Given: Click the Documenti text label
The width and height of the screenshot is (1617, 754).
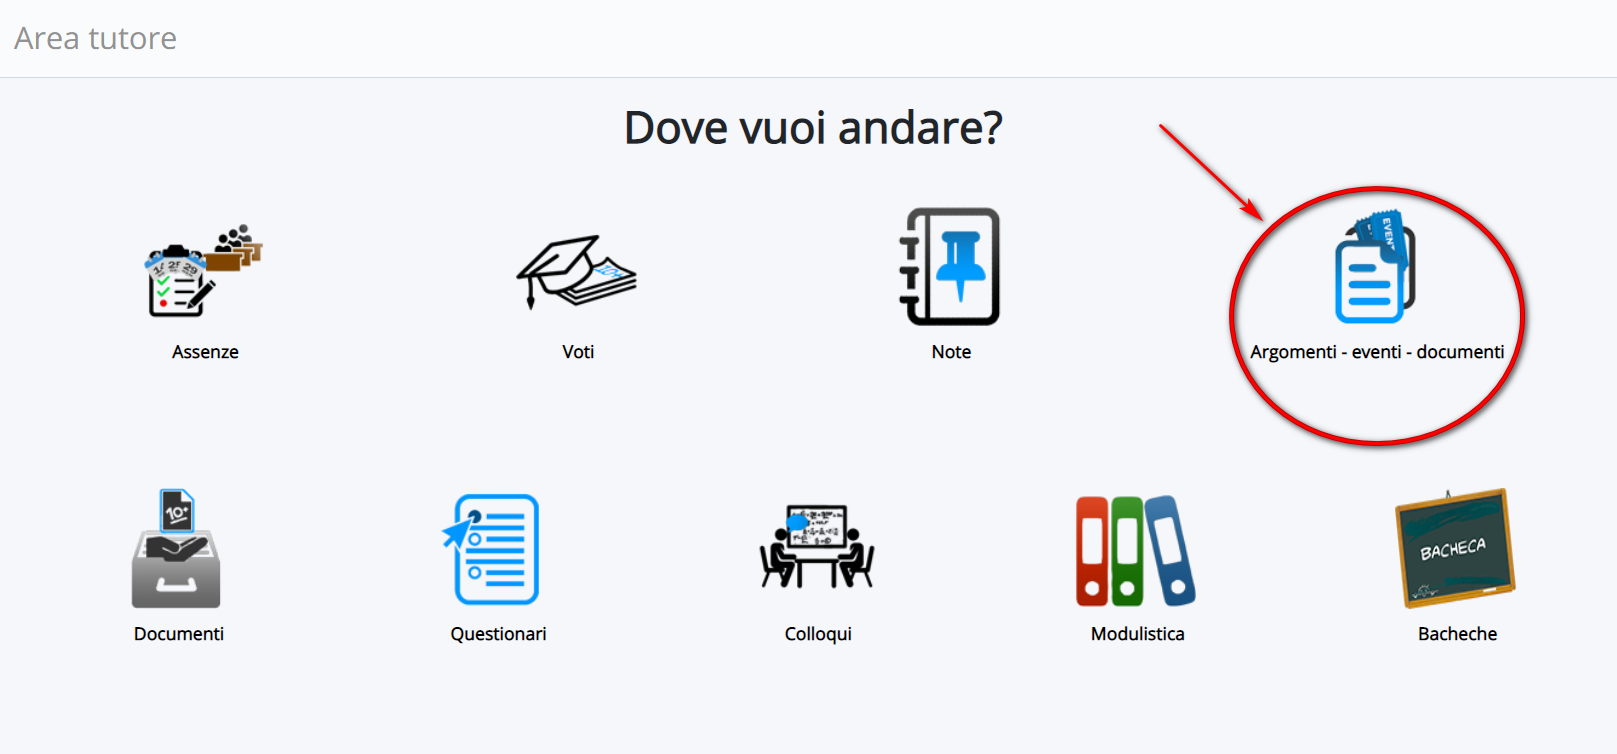Looking at the screenshot, I should click(x=179, y=634).
